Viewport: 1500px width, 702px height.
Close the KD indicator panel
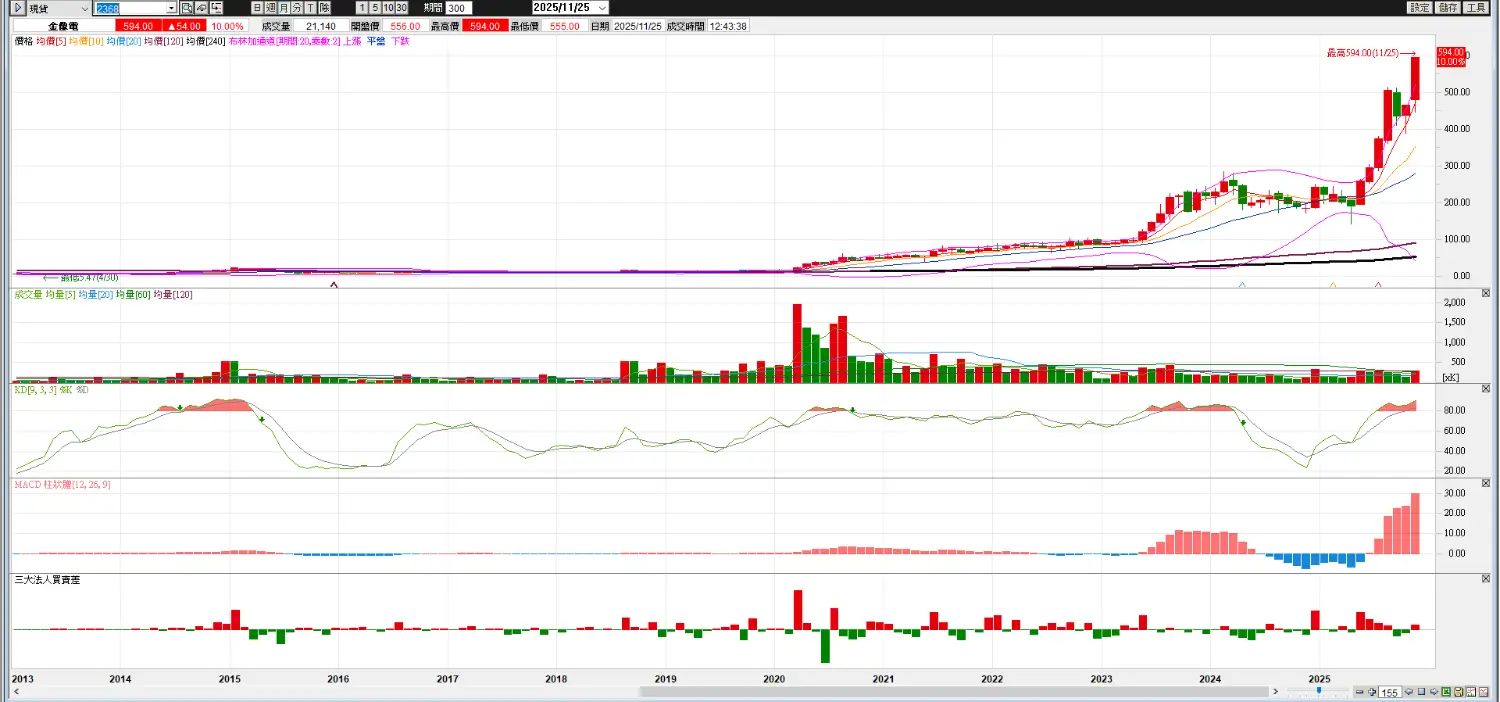[1484, 388]
